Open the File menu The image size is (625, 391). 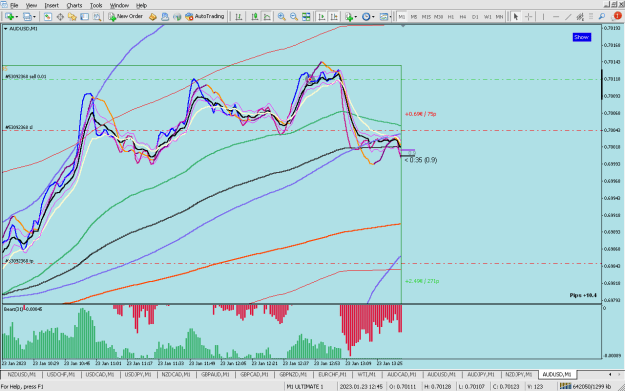point(14,6)
